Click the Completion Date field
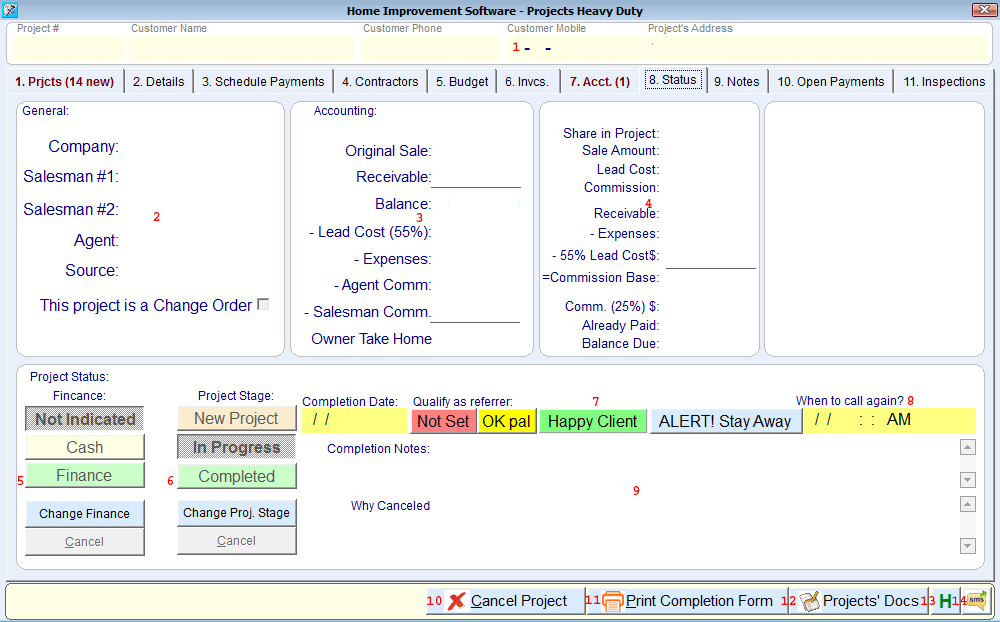Image resolution: width=1000 pixels, height=622 pixels. coord(354,421)
